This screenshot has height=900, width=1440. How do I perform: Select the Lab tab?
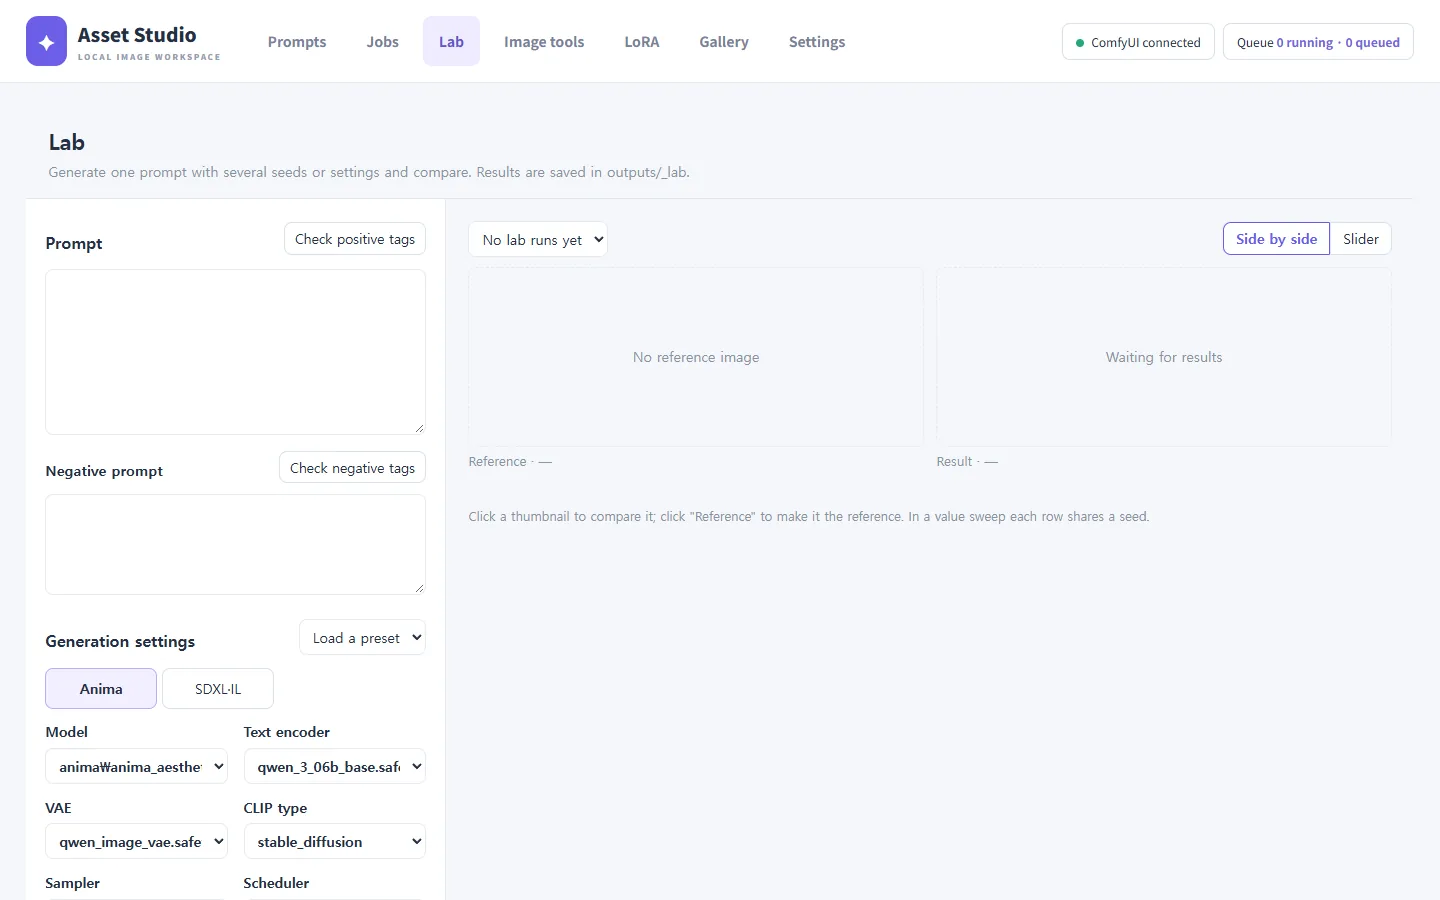pyautogui.click(x=451, y=42)
